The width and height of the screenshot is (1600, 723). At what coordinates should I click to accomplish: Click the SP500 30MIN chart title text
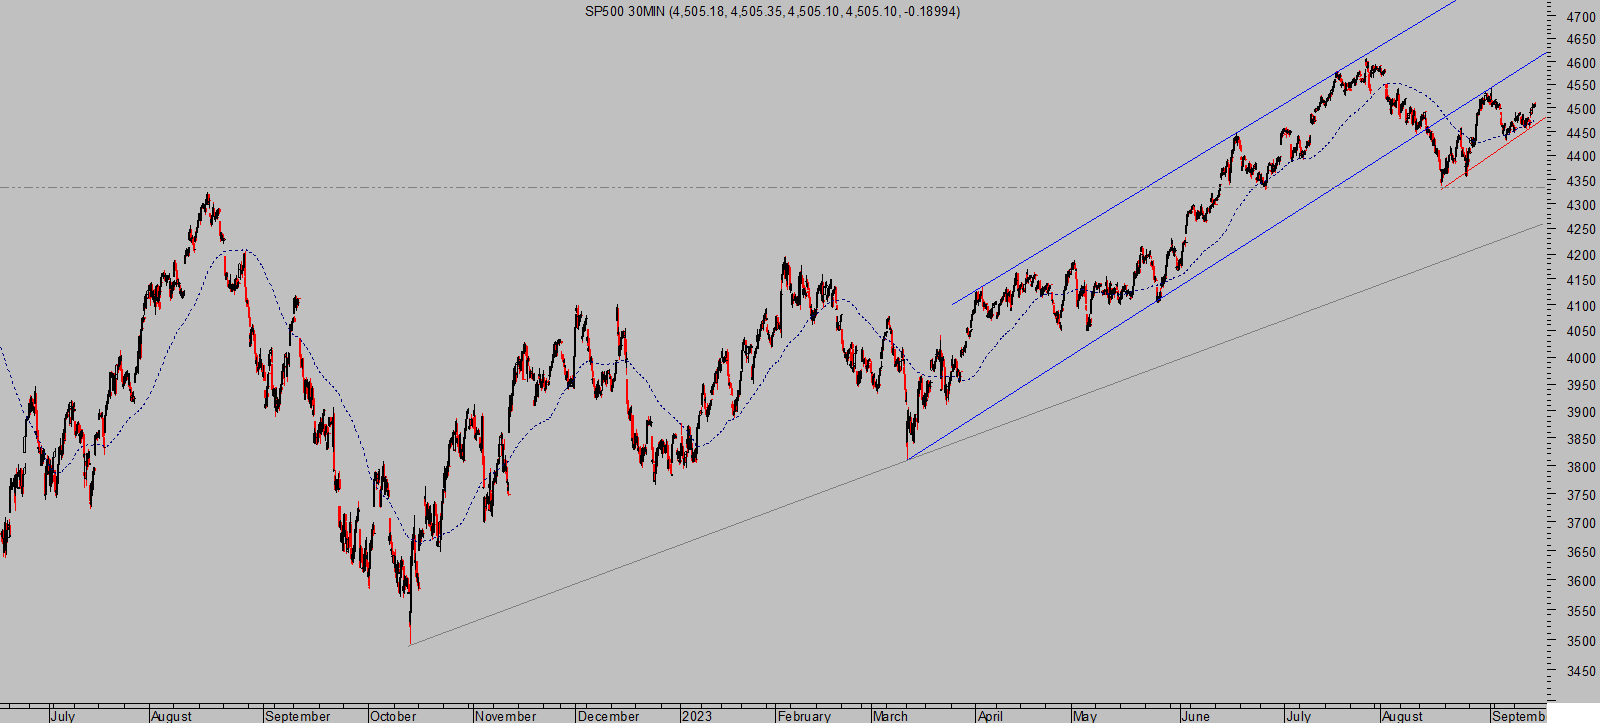pos(772,11)
